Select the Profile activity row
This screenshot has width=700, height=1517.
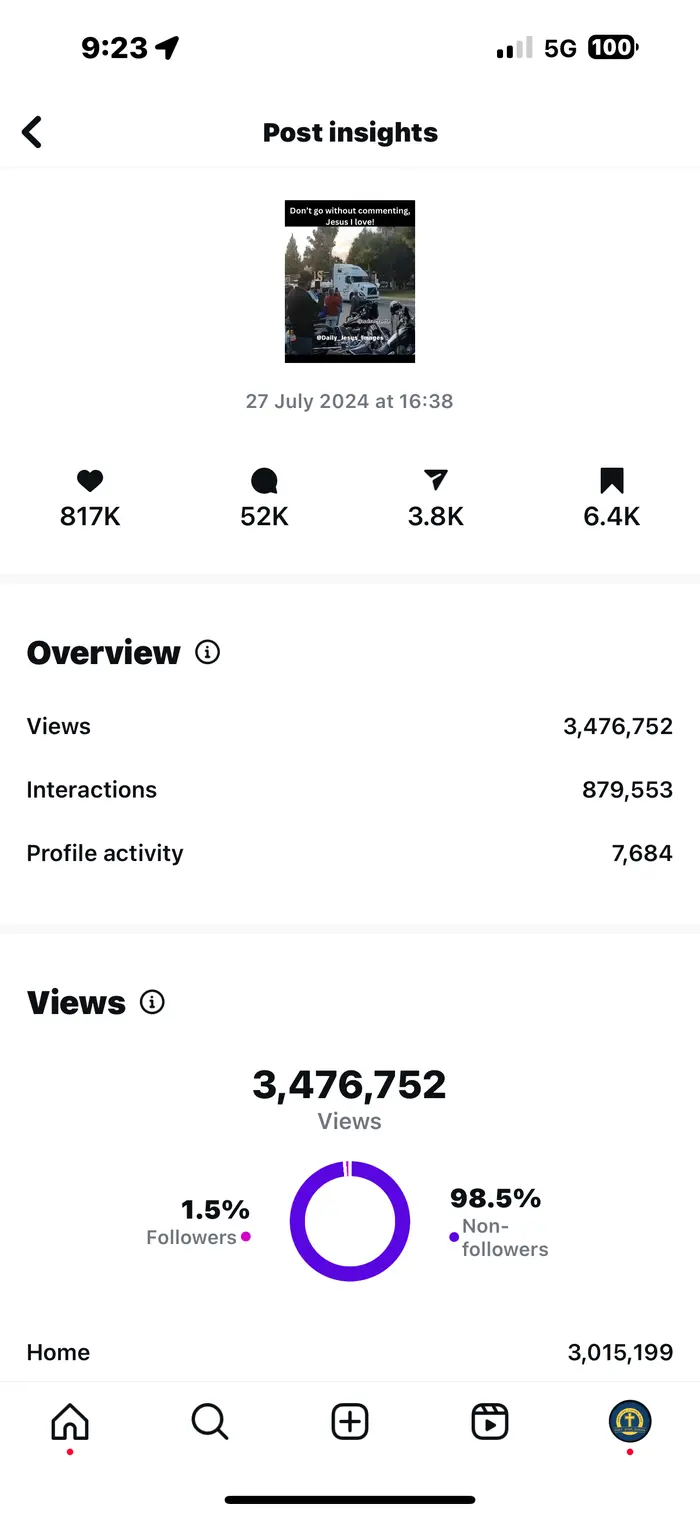tap(350, 853)
